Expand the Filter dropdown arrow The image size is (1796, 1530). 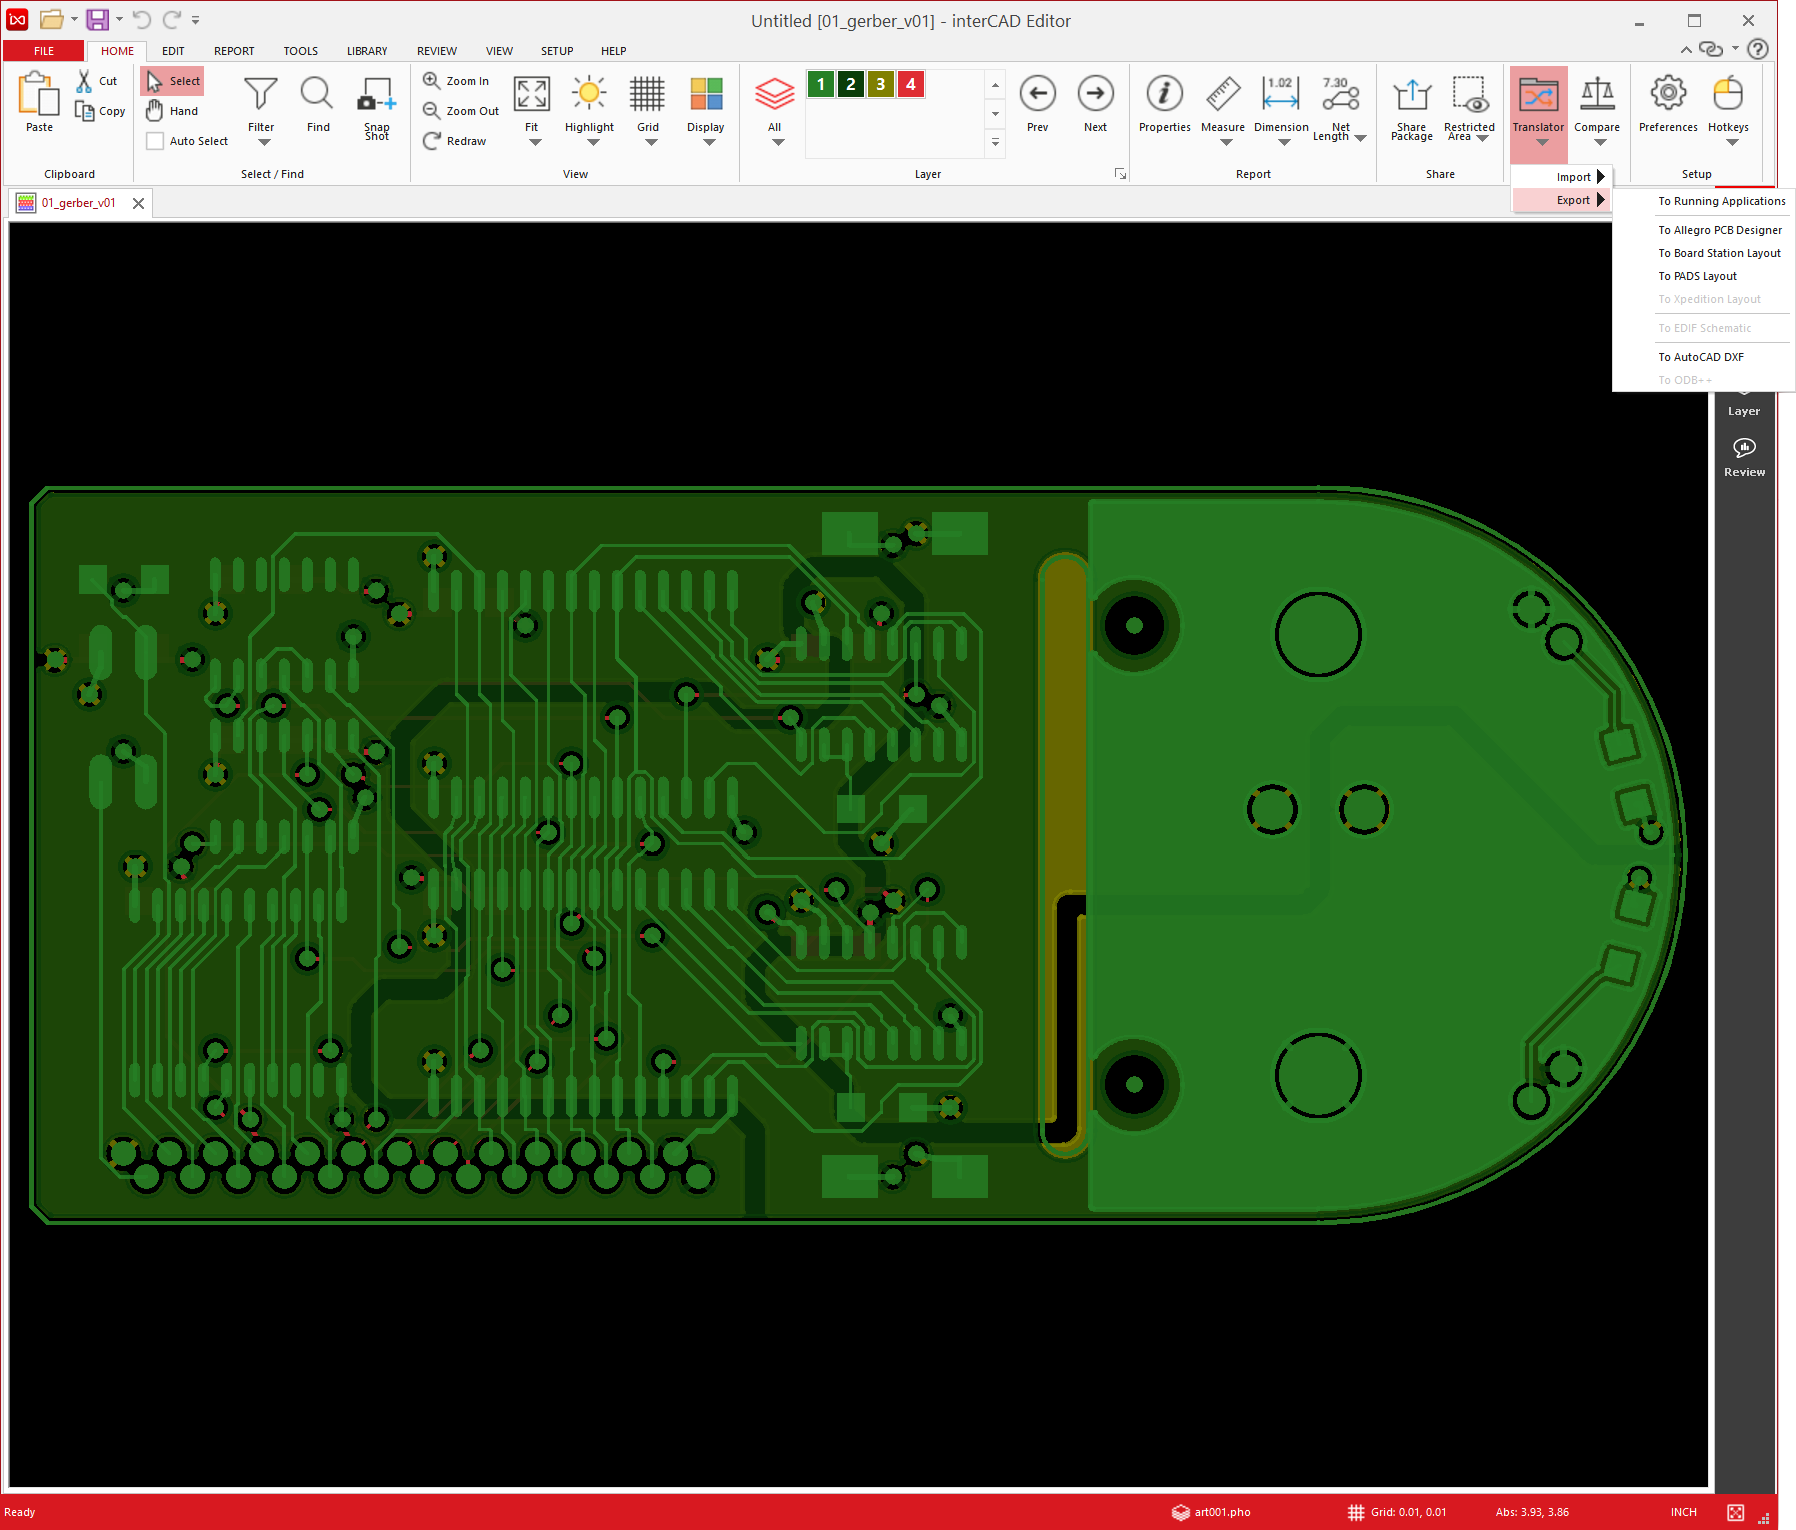point(264,142)
